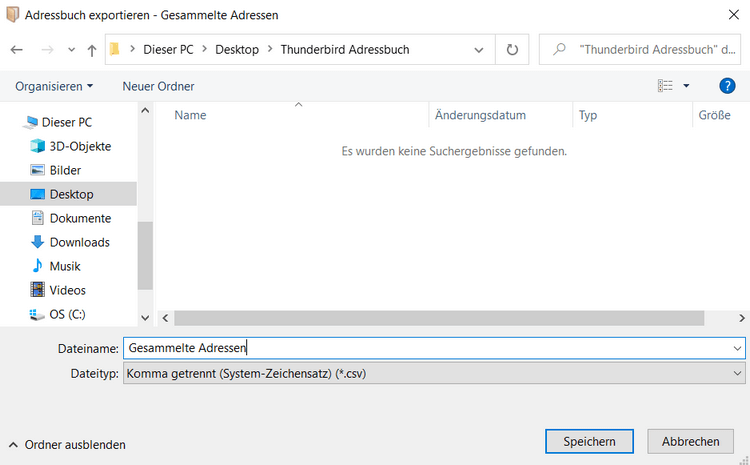Sort by the Änderungsdatum column header
The height and width of the screenshot is (465, 750).
click(x=480, y=115)
